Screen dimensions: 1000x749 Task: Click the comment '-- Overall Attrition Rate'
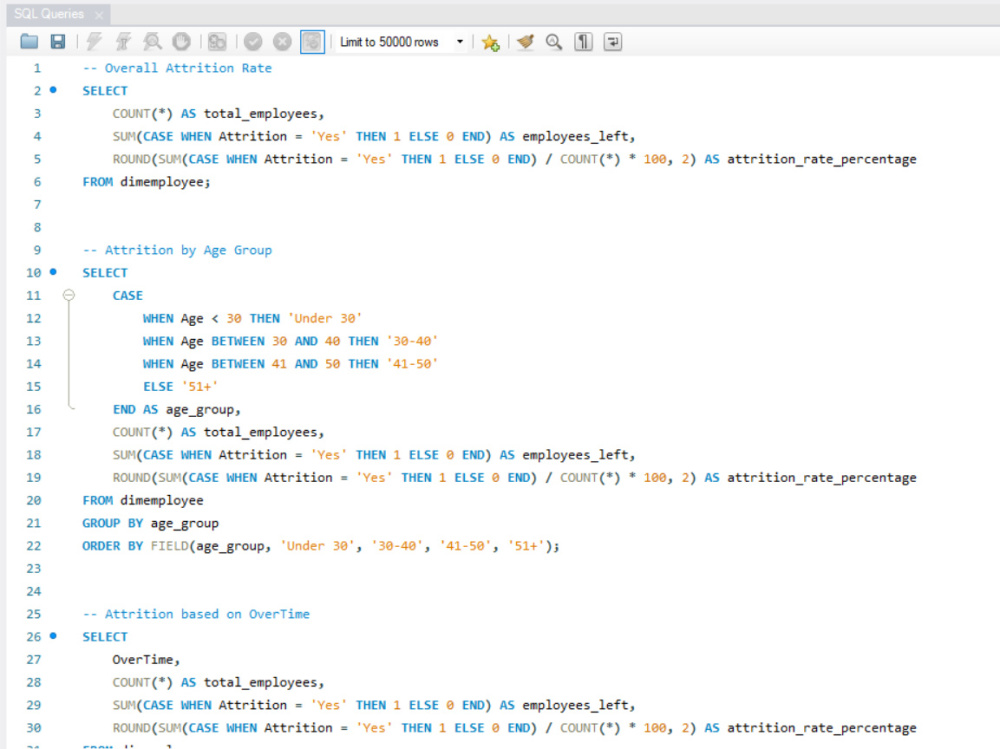click(177, 68)
